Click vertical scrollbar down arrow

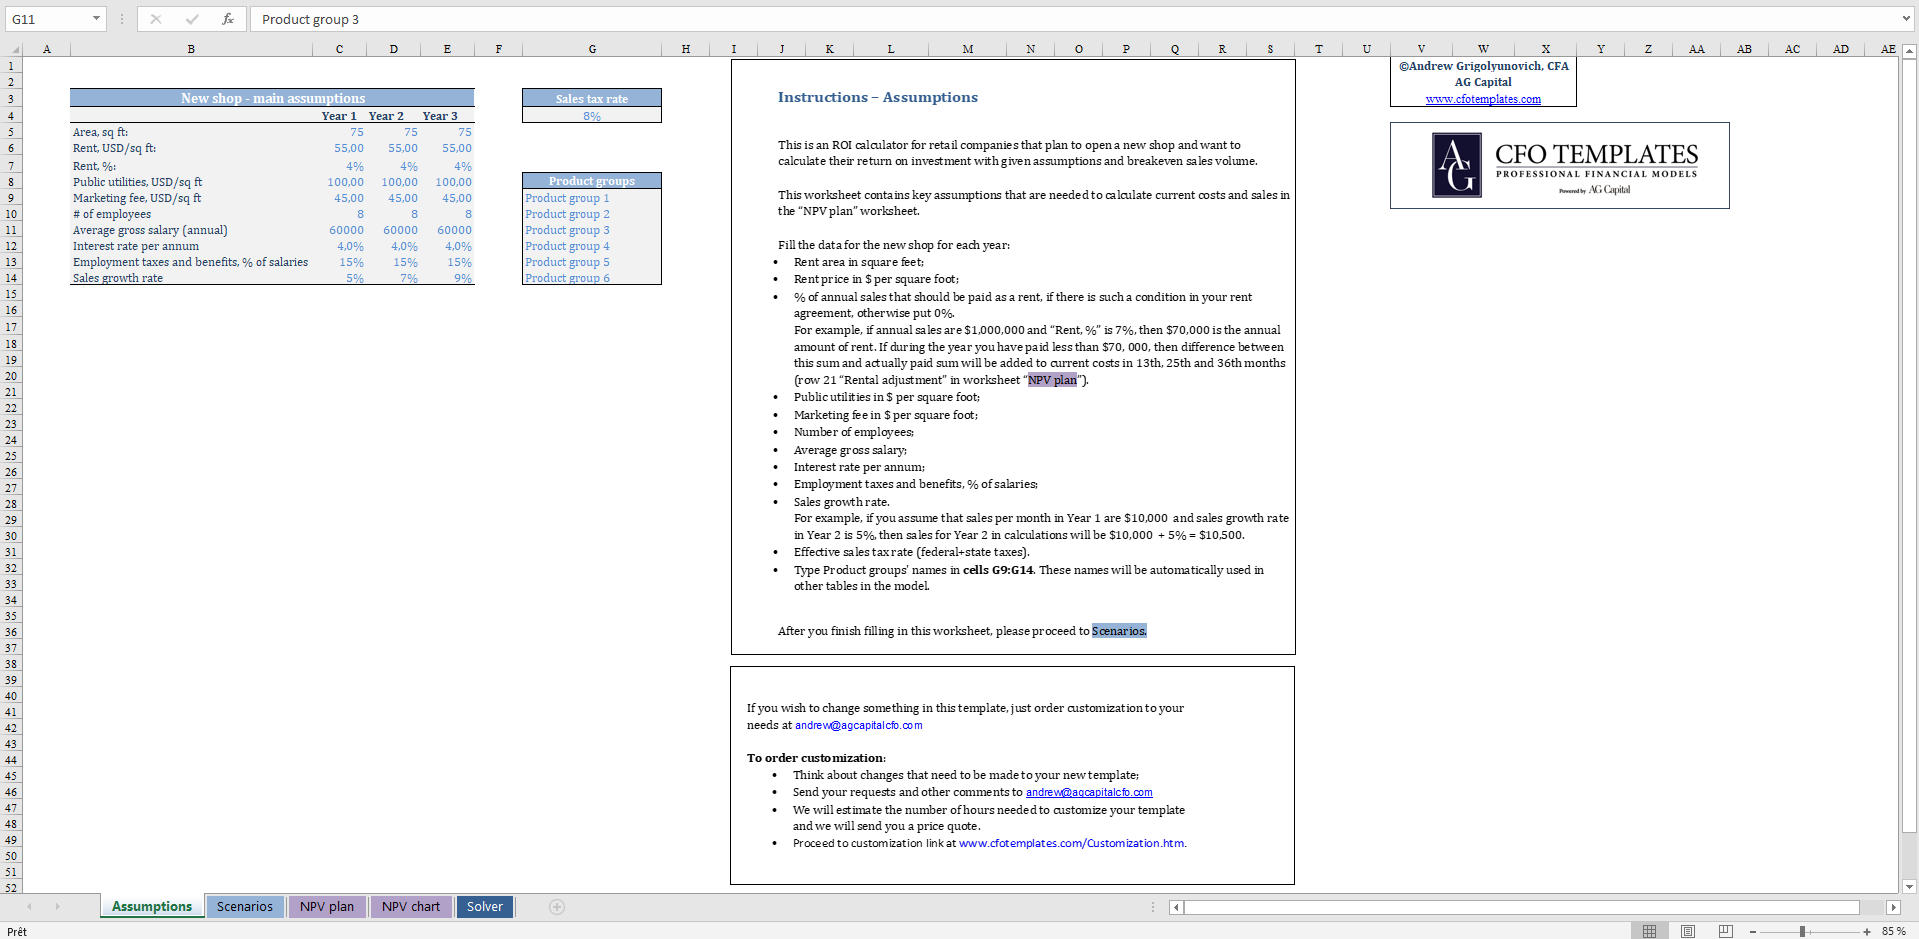1909,886
